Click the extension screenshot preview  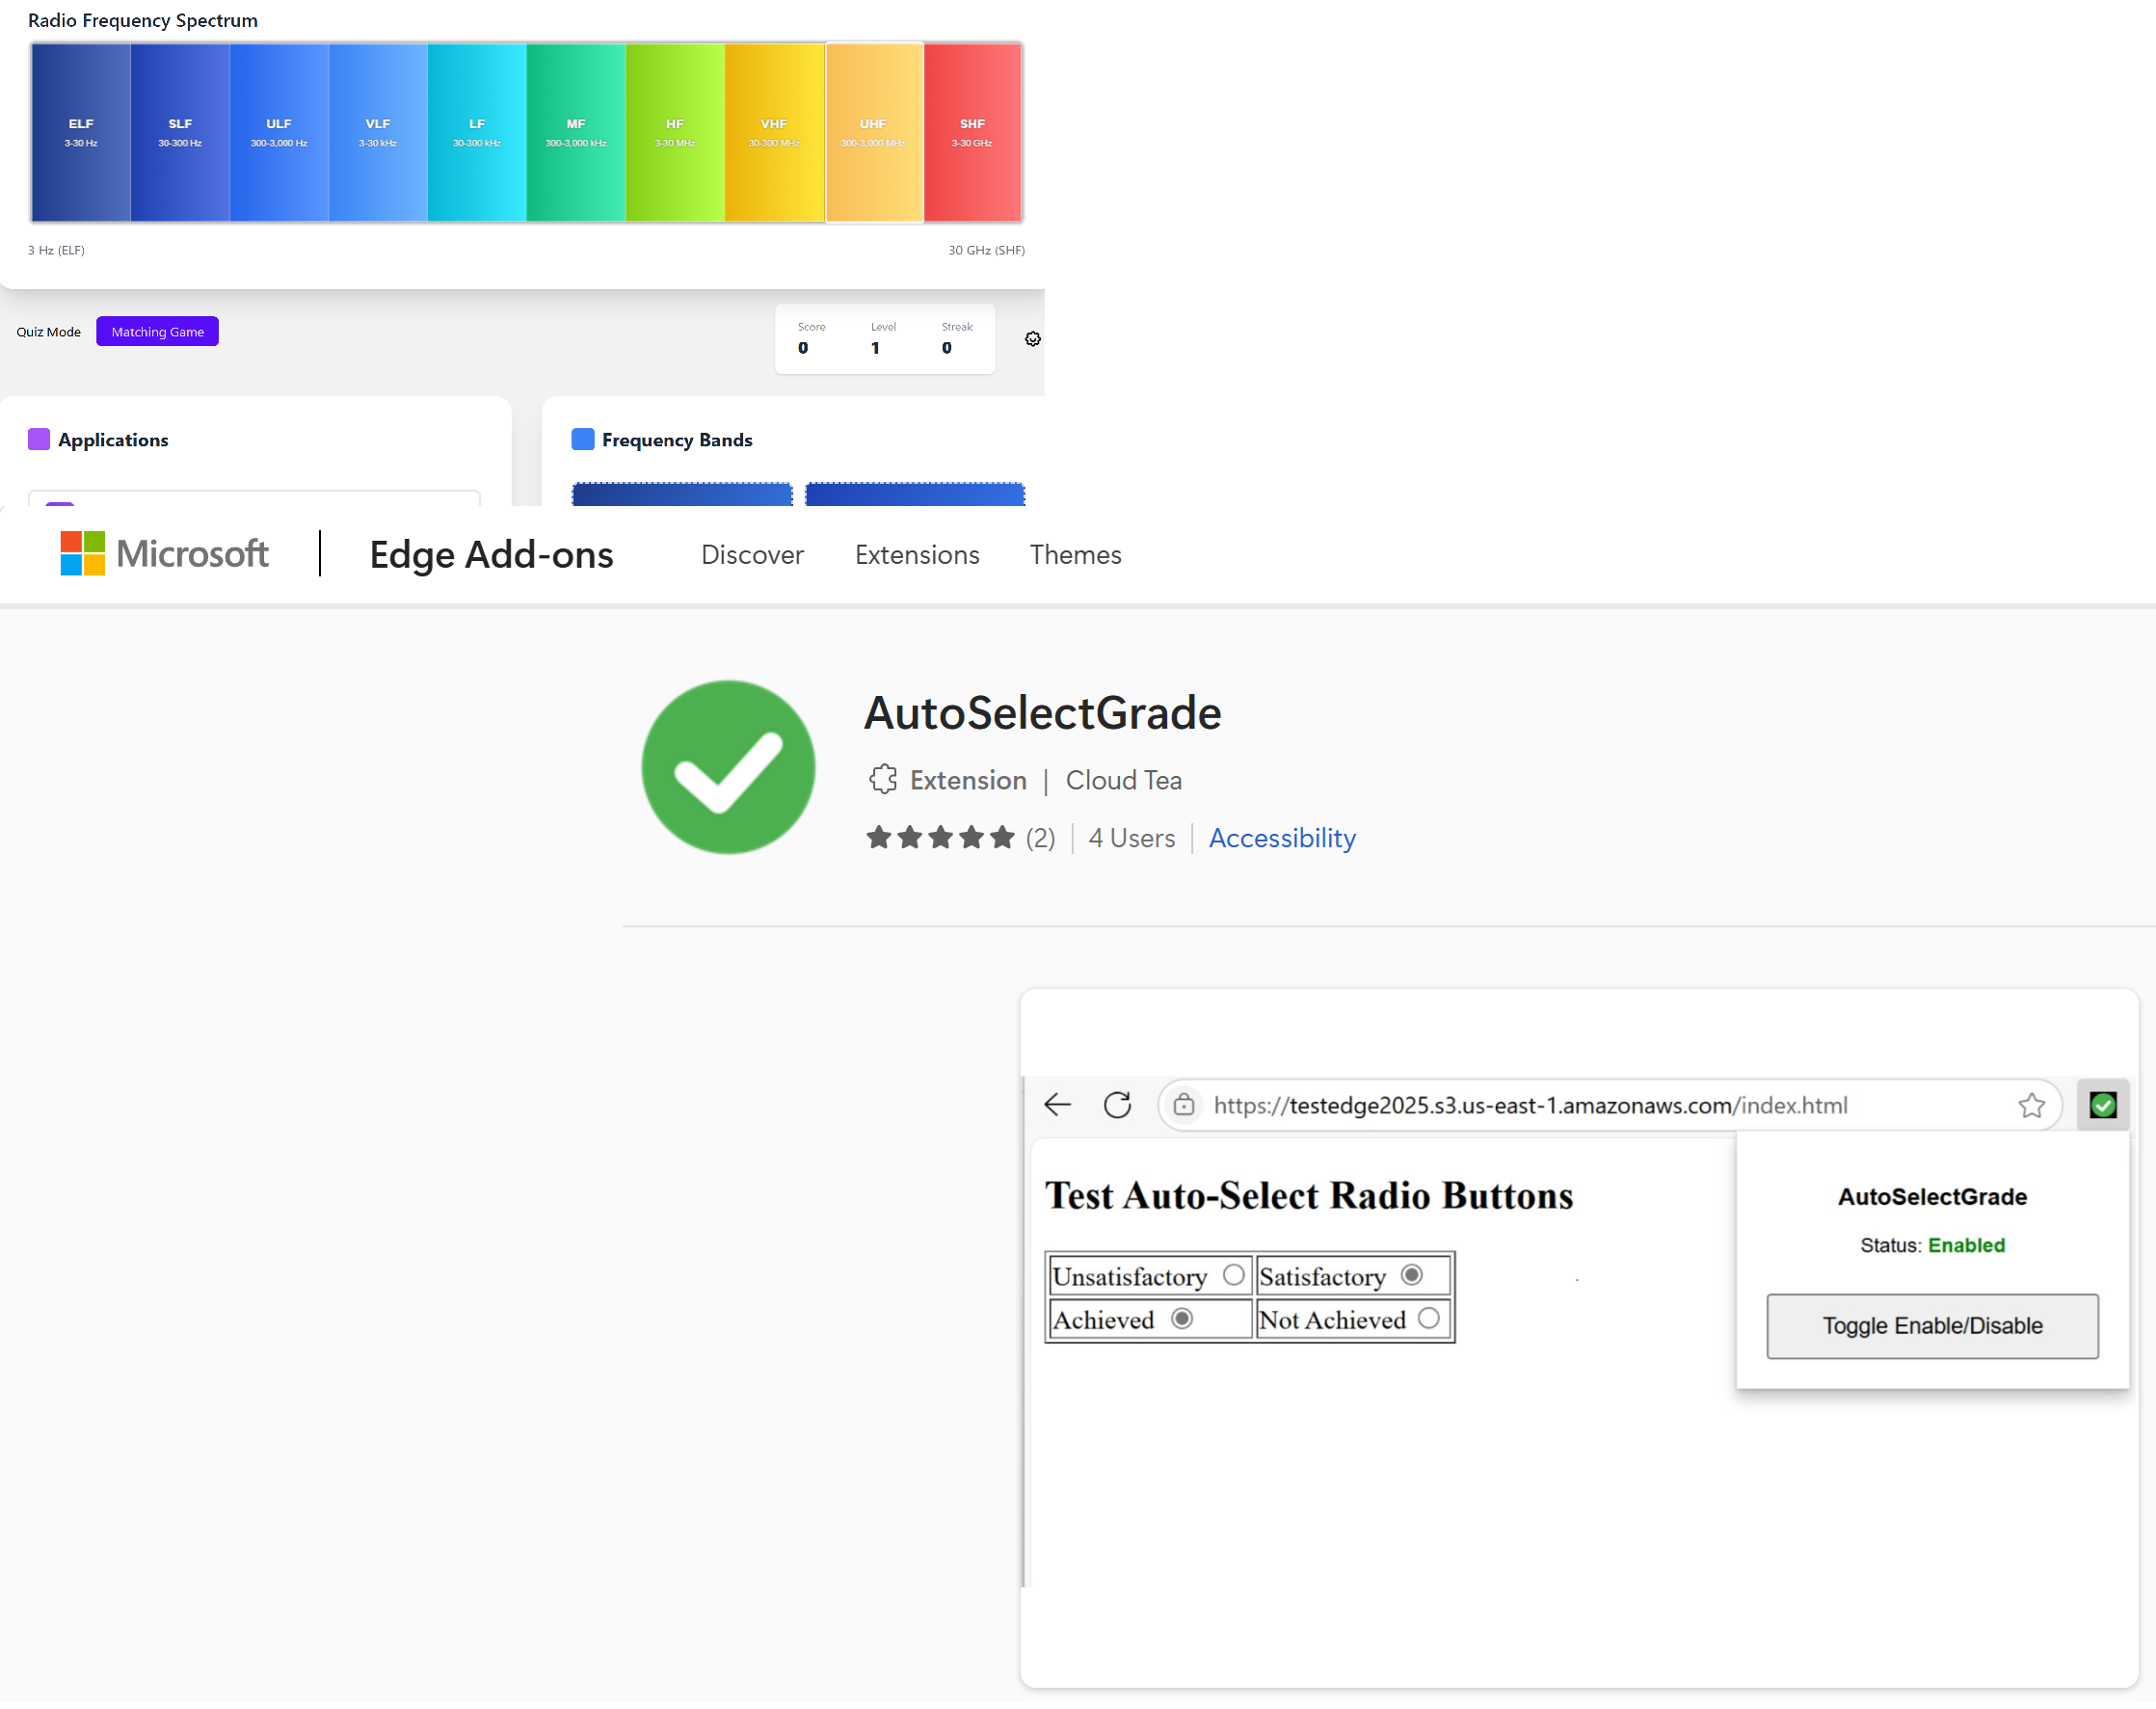click(x=1578, y=1338)
